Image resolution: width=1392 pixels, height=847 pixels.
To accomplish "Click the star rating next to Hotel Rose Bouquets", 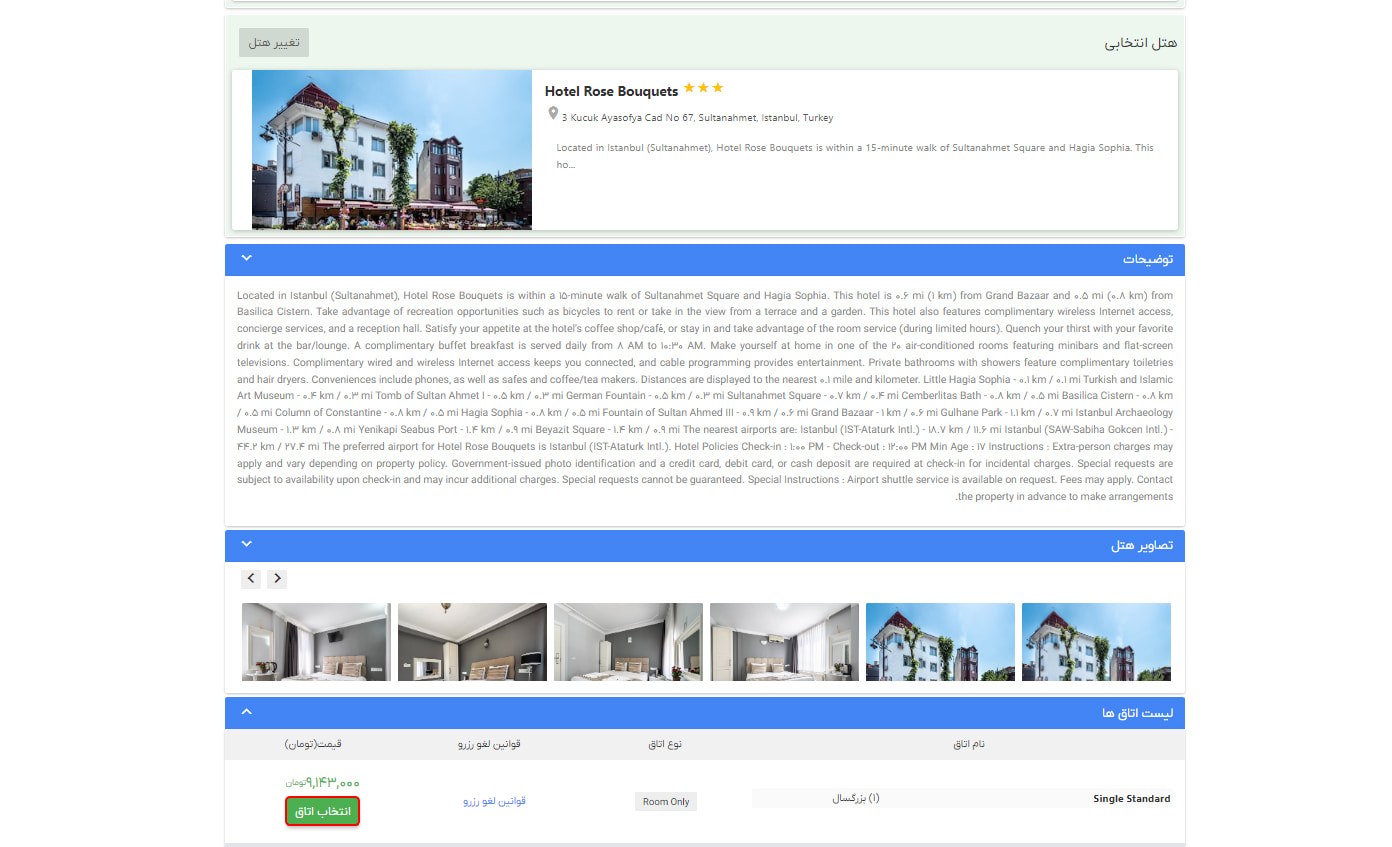I will click(x=703, y=88).
